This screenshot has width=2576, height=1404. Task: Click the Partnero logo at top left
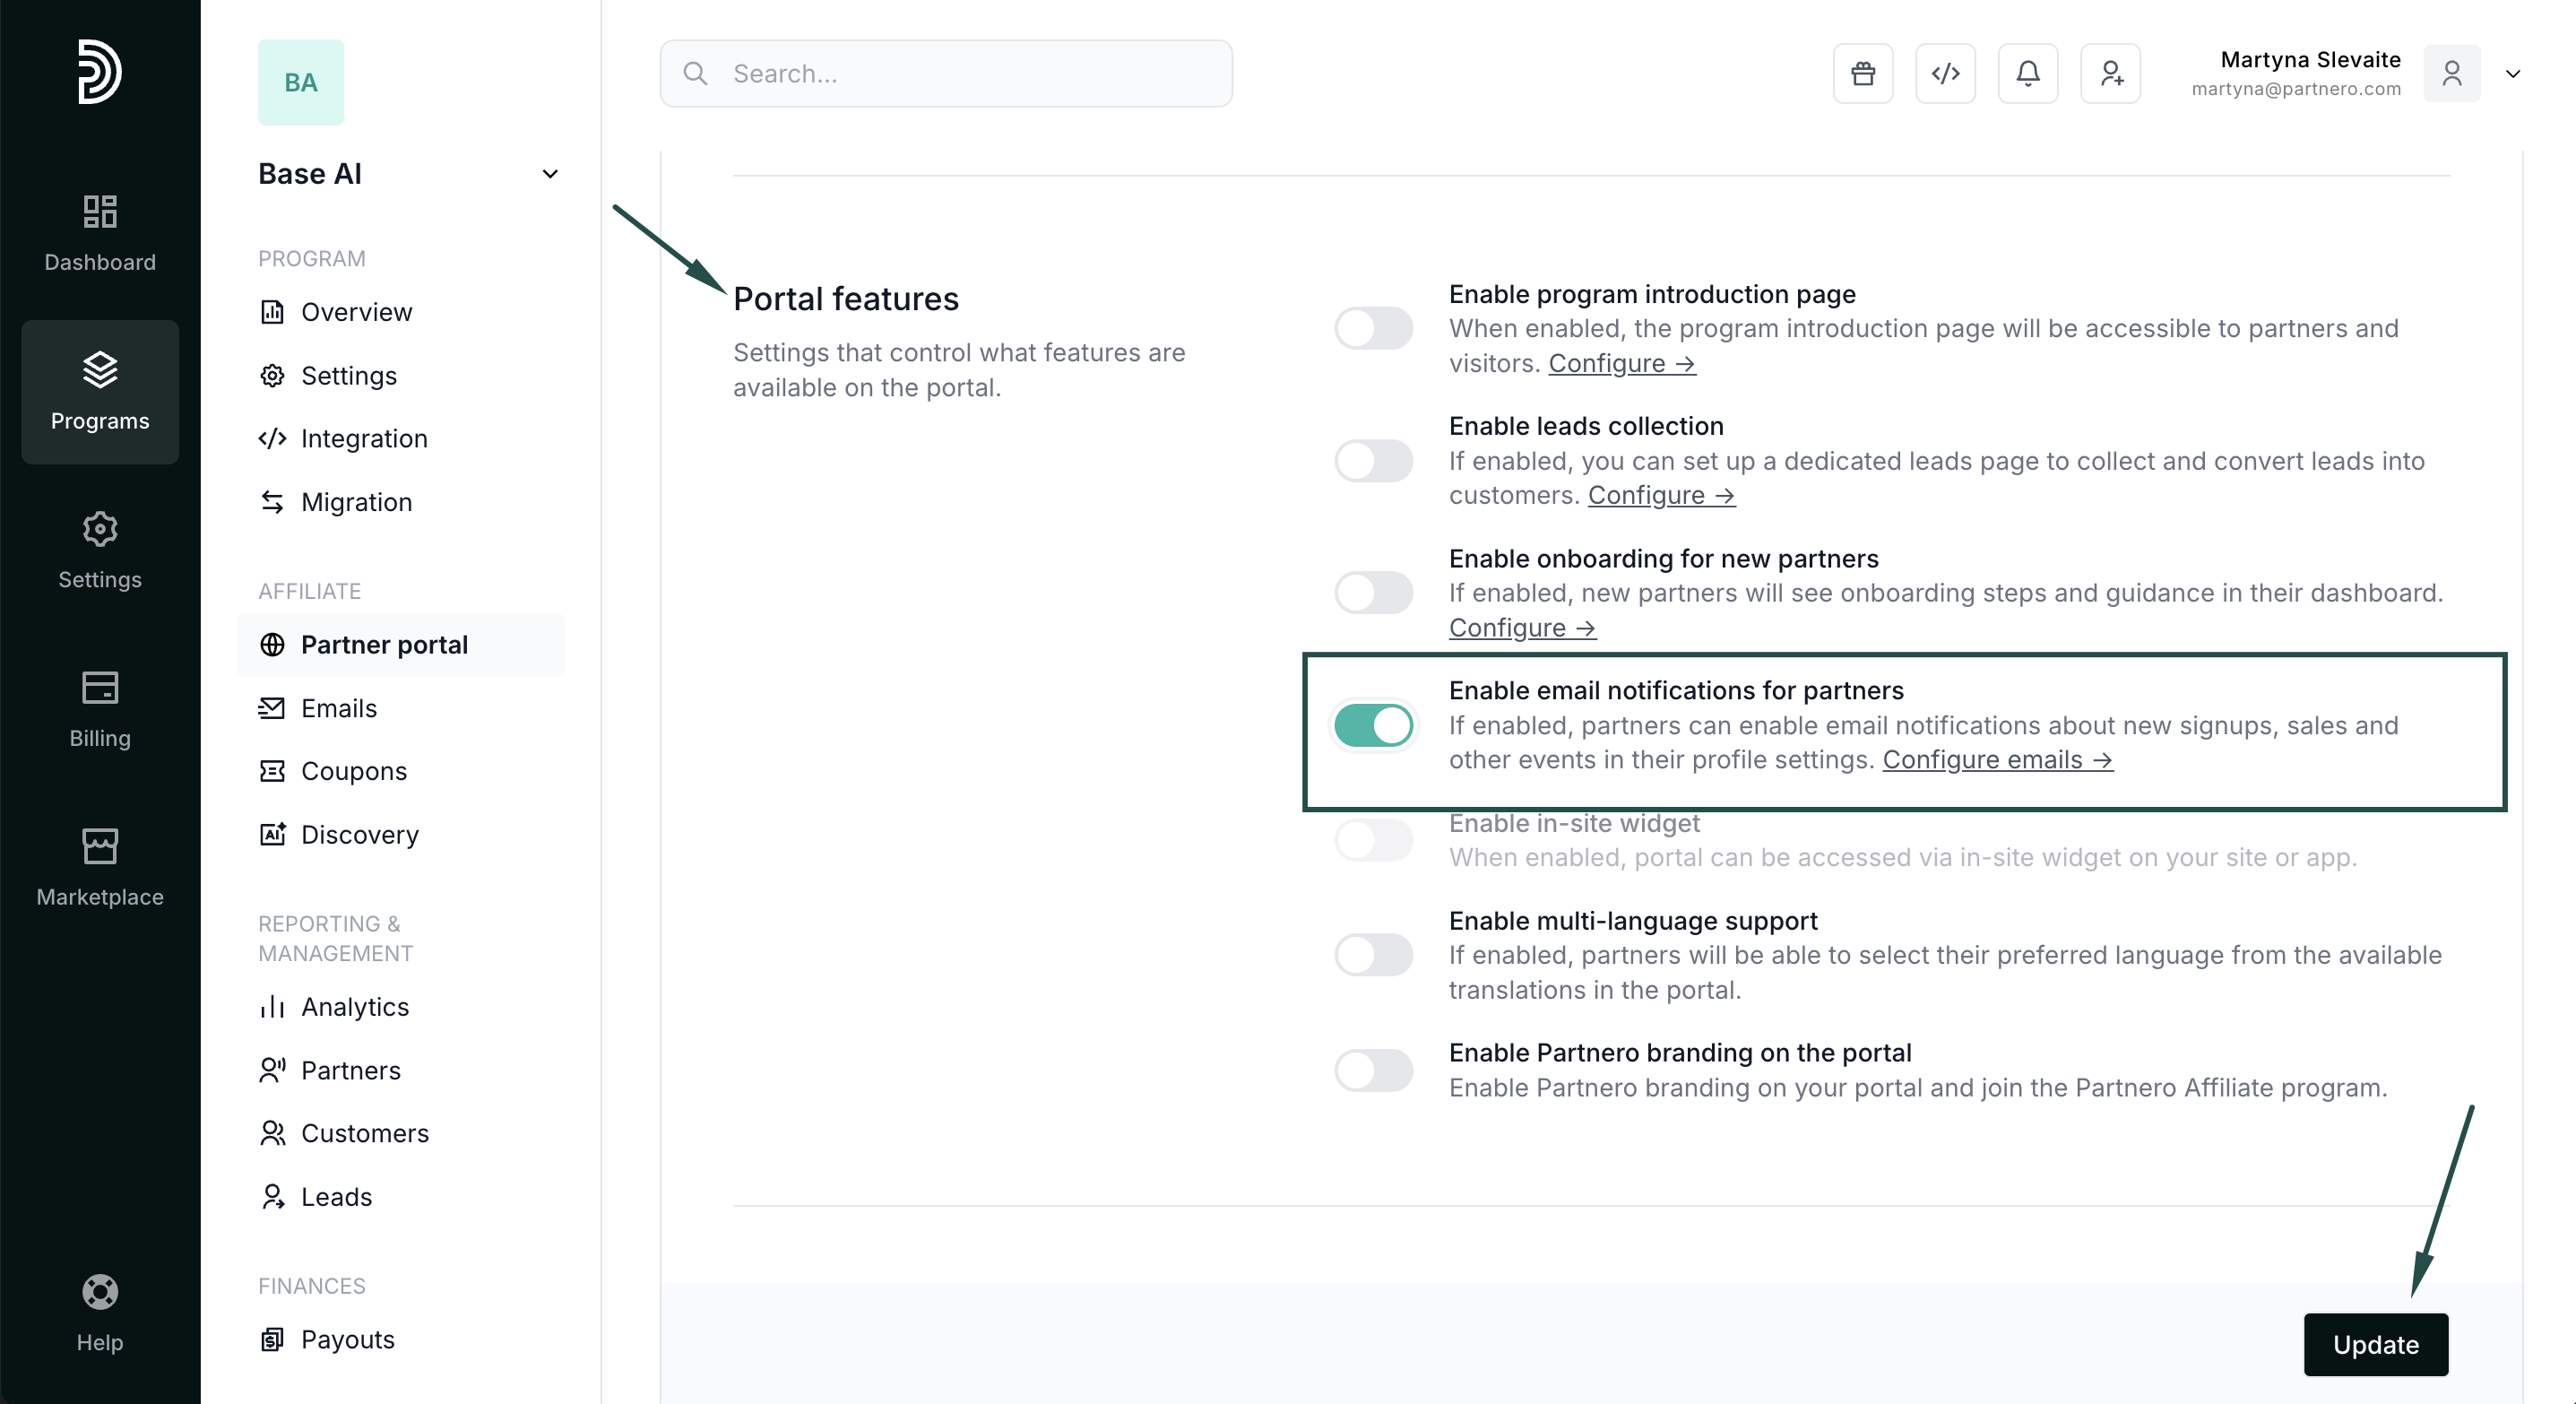tap(100, 71)
